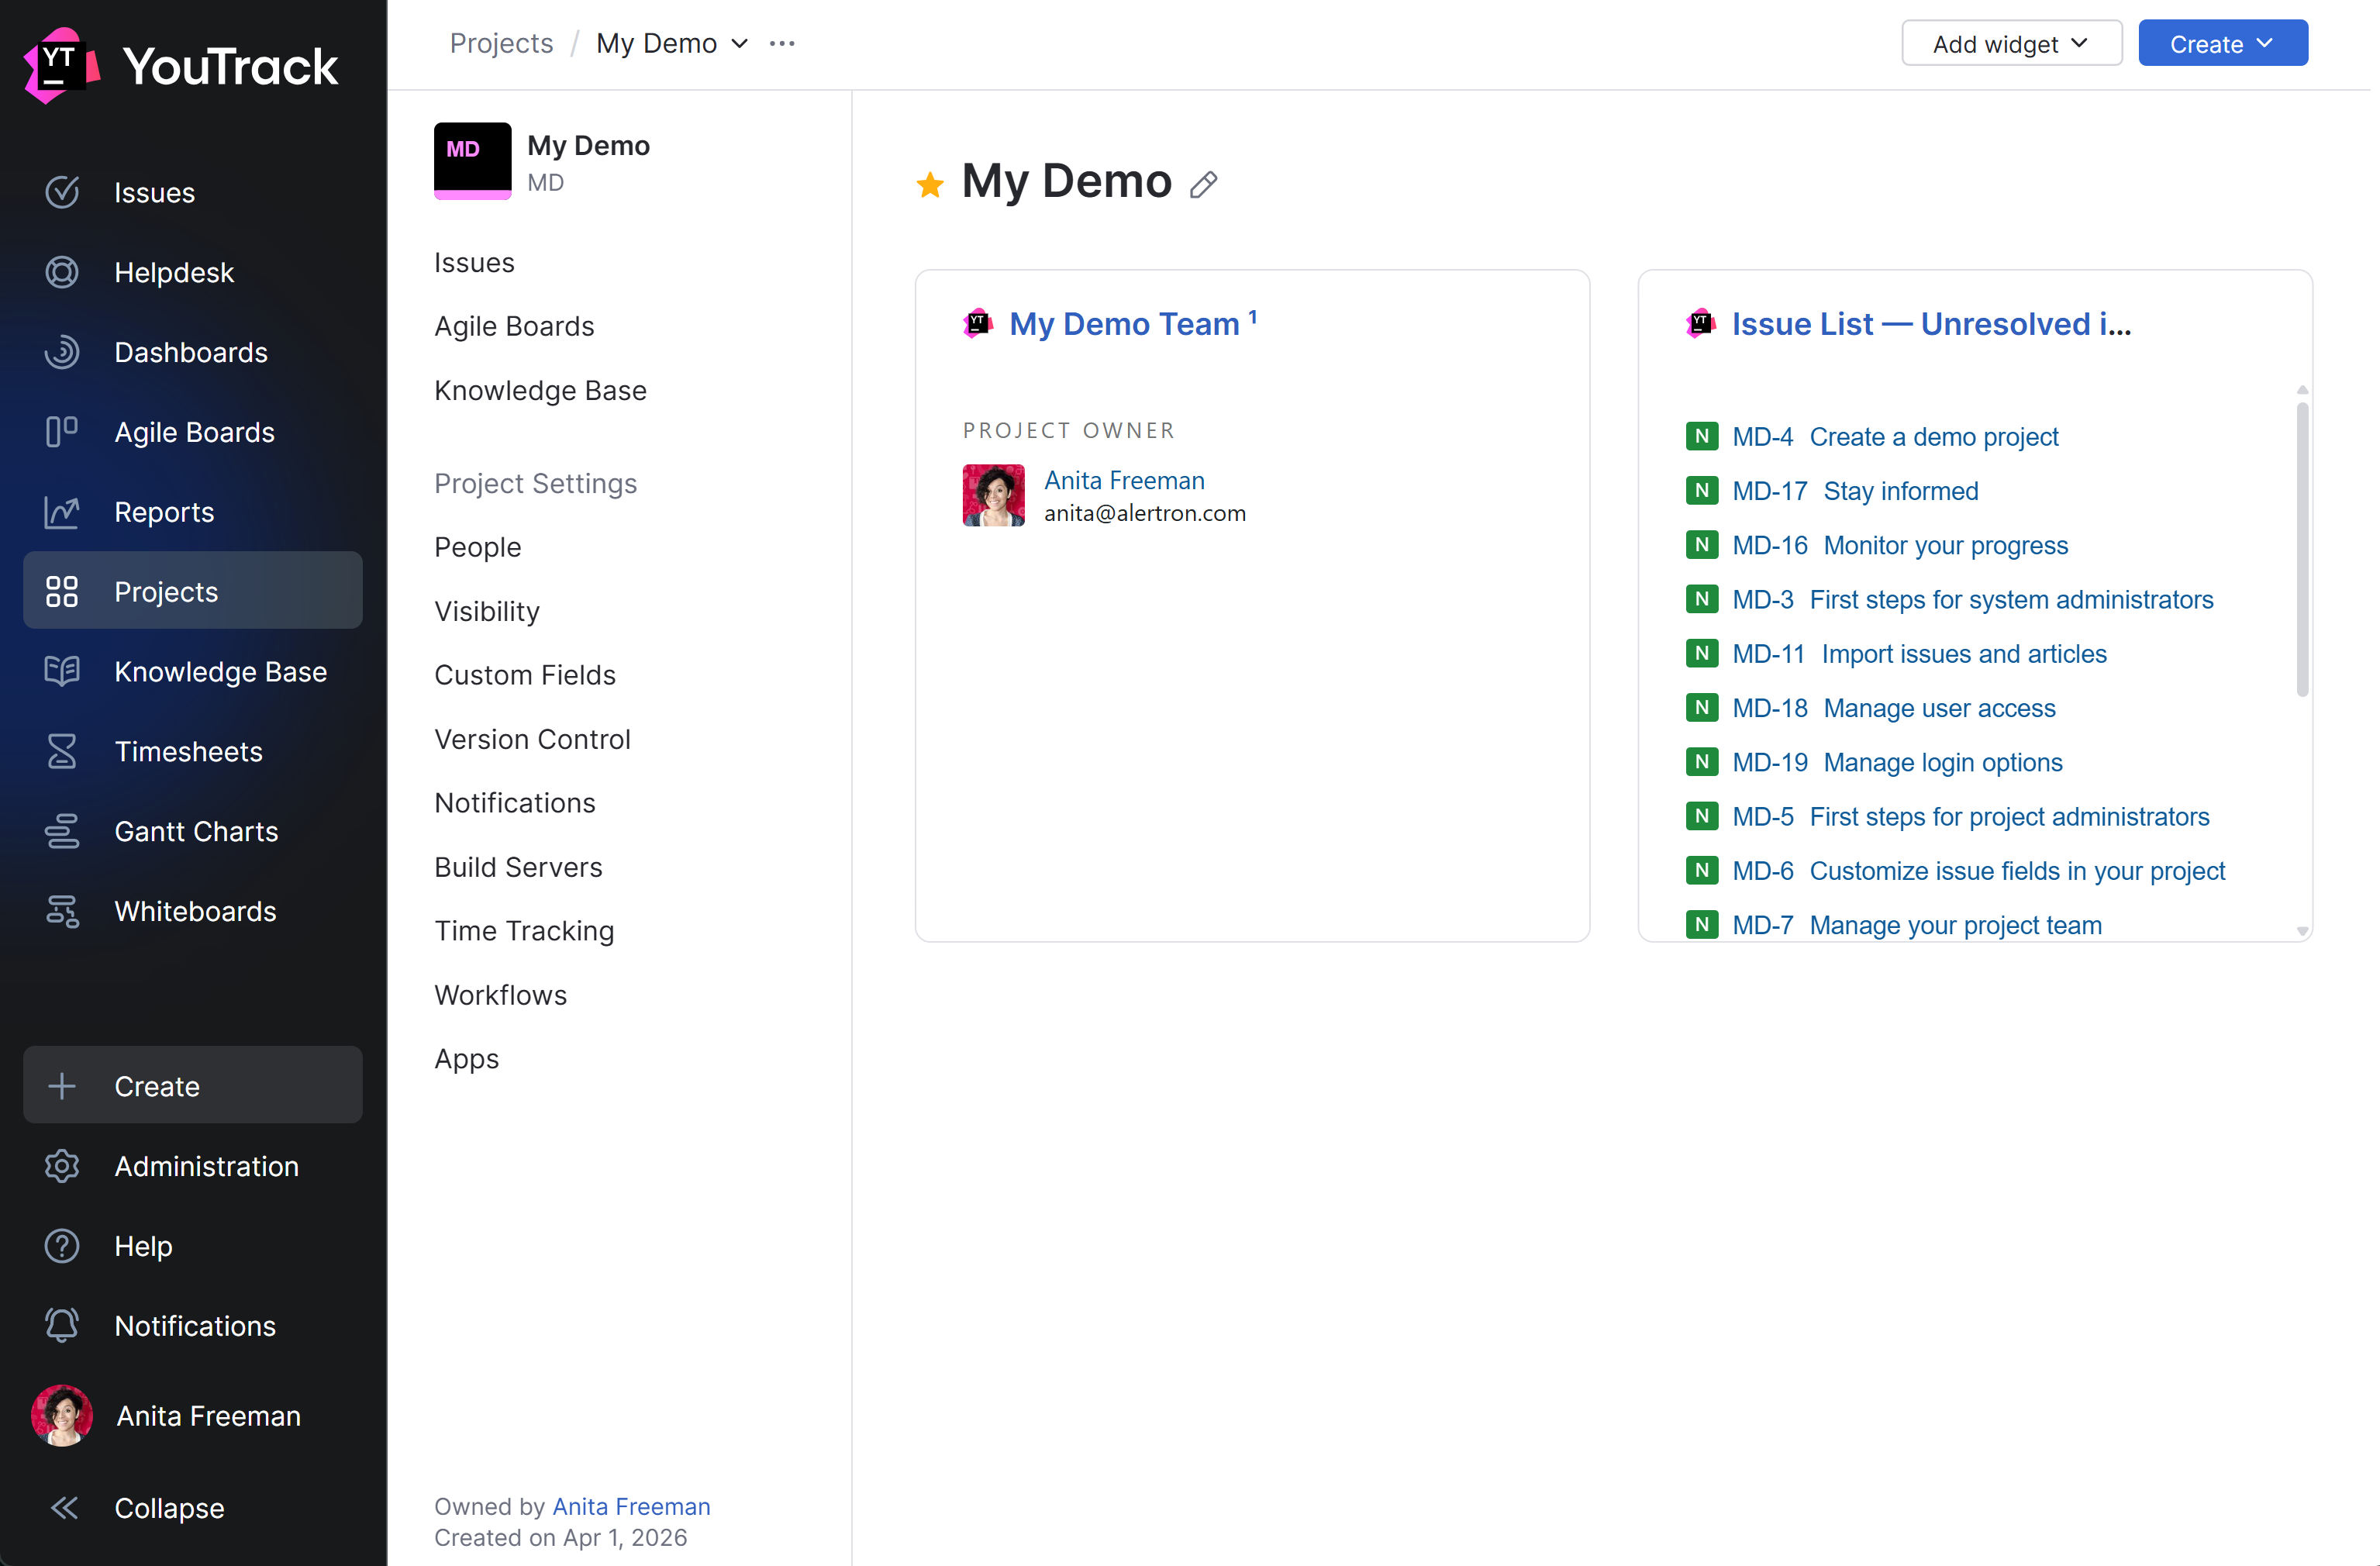The height and width of the screenshot is (1566, 2380).
Task: Open issue MD-16 Monitor your progress
Action: 1900,545
